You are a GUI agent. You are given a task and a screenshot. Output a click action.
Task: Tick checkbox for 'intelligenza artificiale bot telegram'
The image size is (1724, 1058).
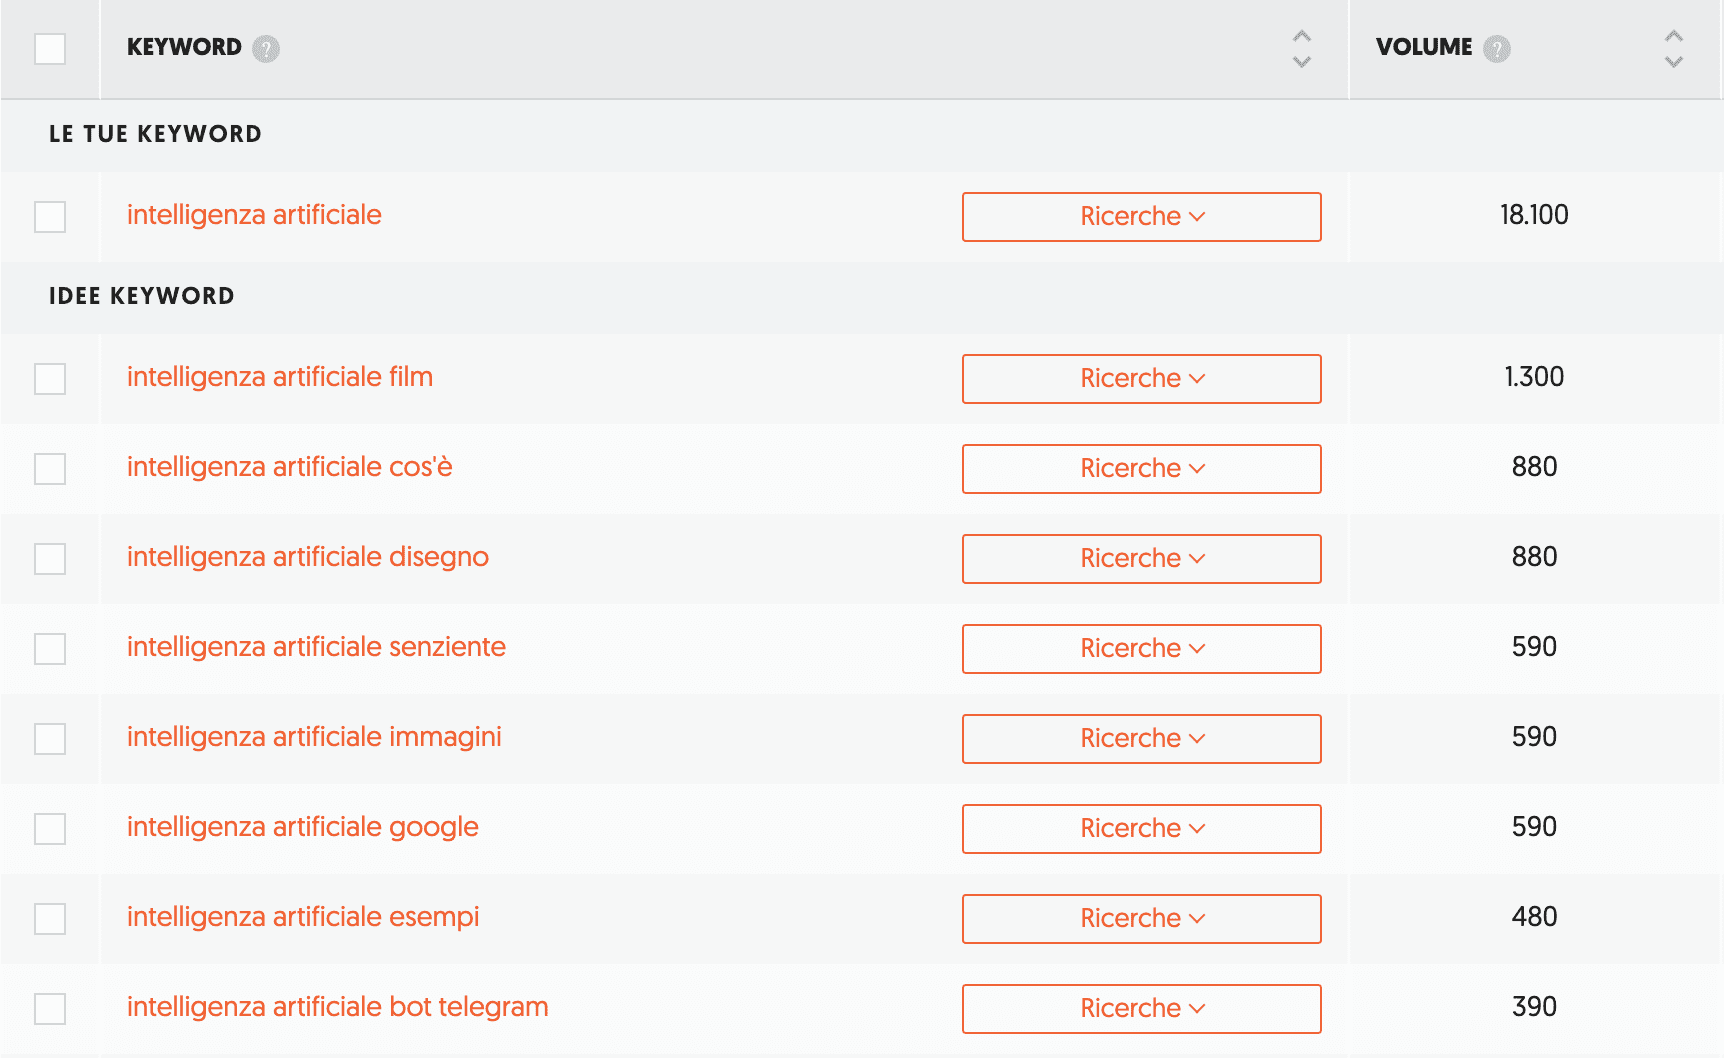point(50,1008)
